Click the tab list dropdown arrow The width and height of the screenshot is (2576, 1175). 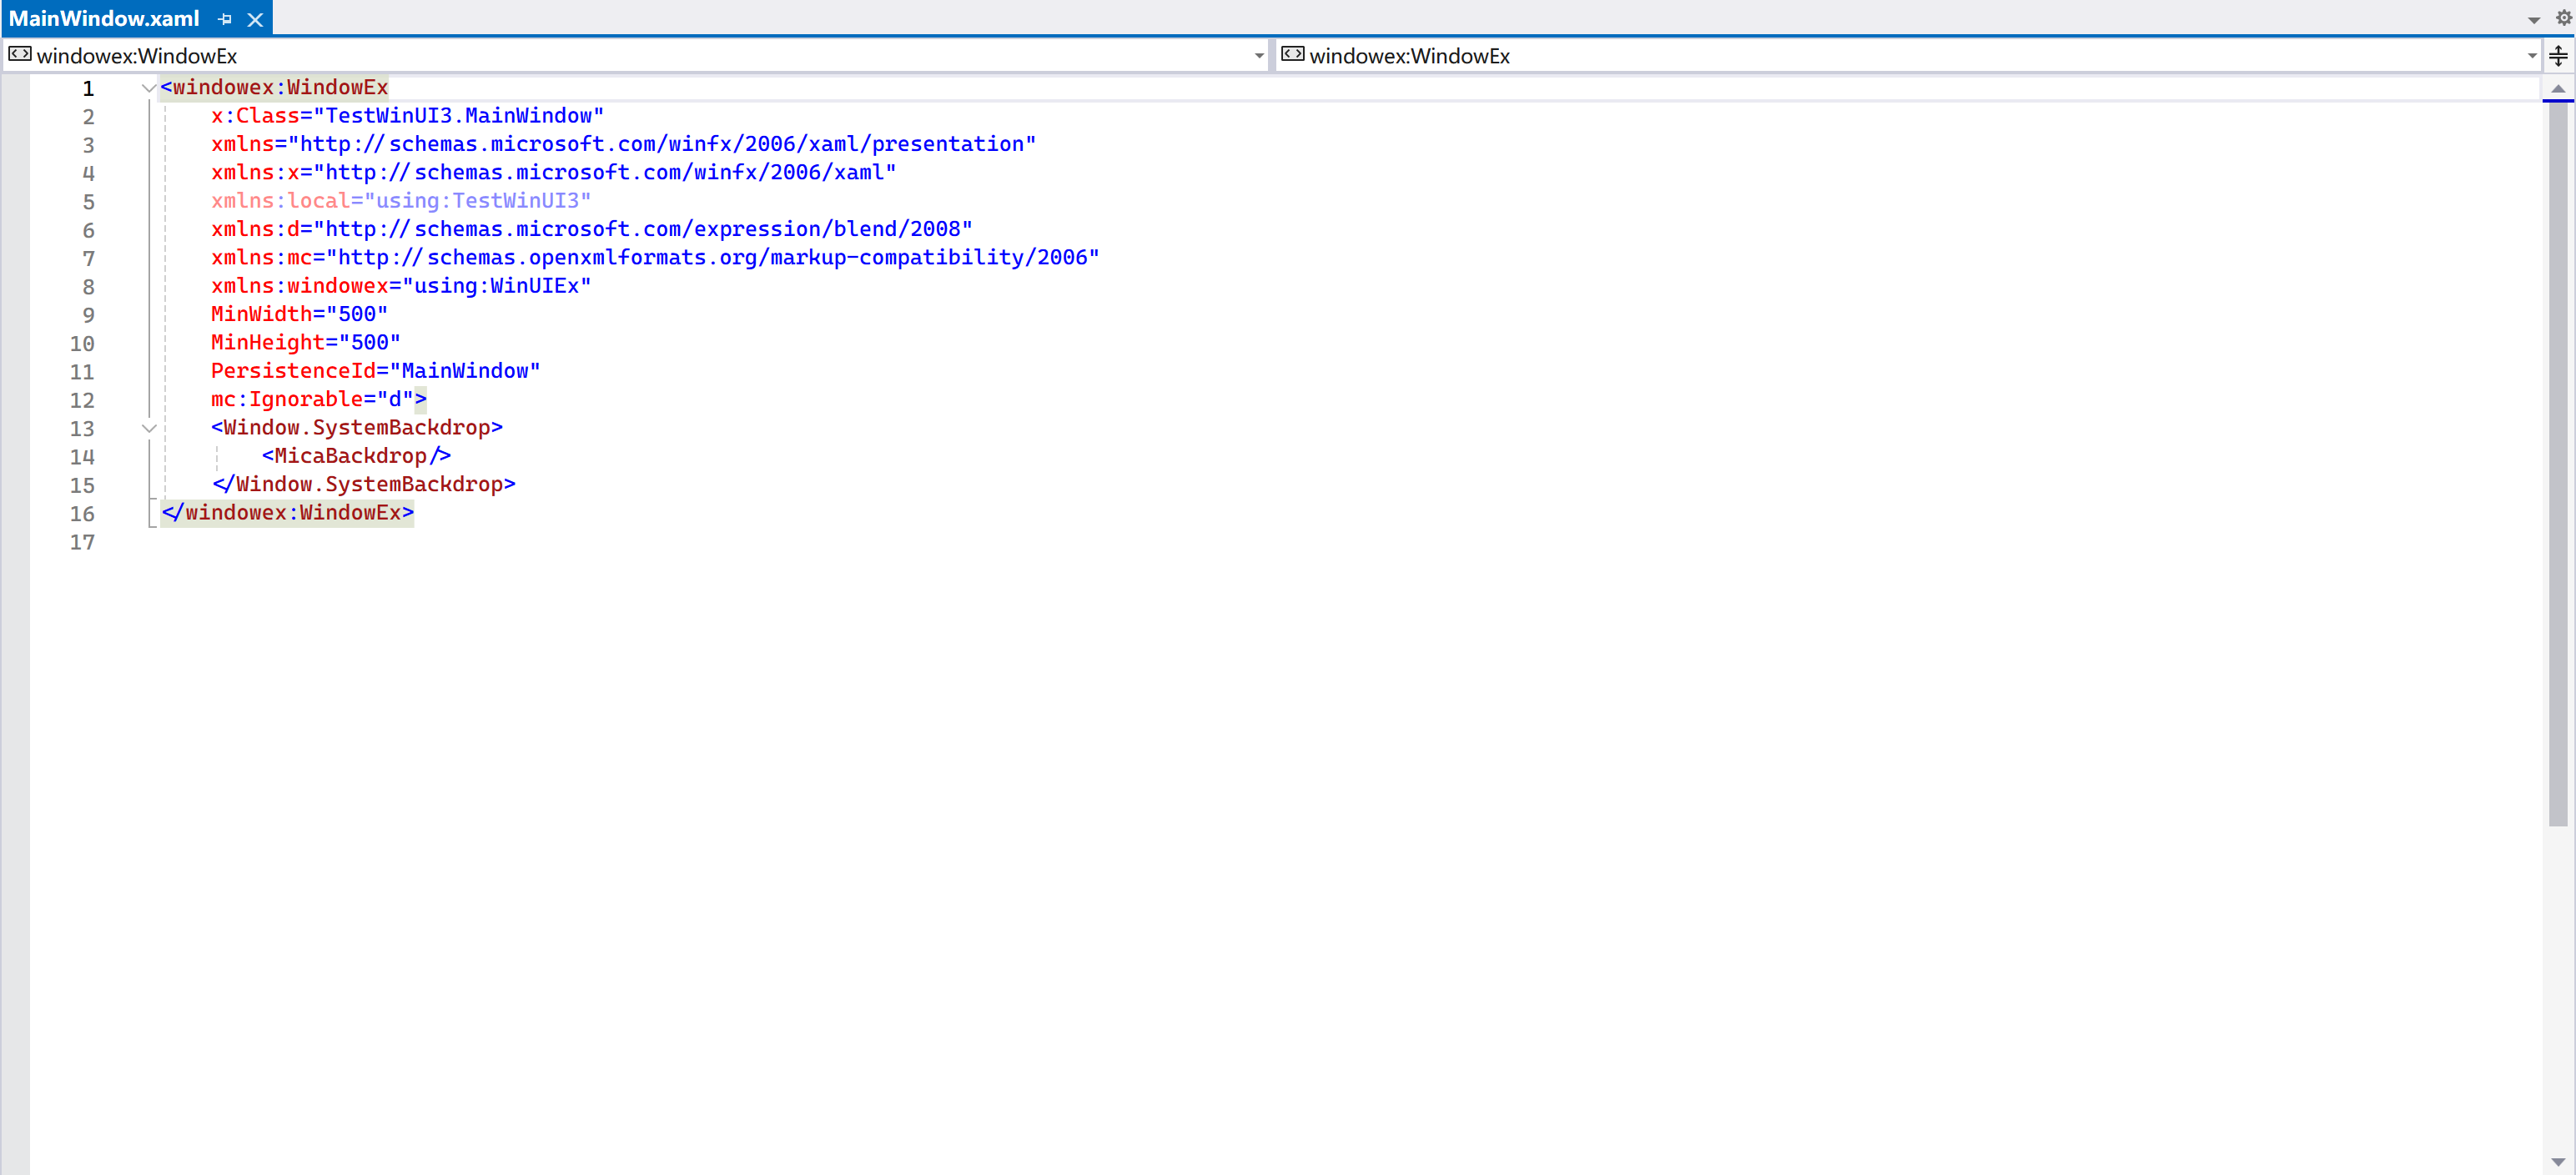[2534, 18]
